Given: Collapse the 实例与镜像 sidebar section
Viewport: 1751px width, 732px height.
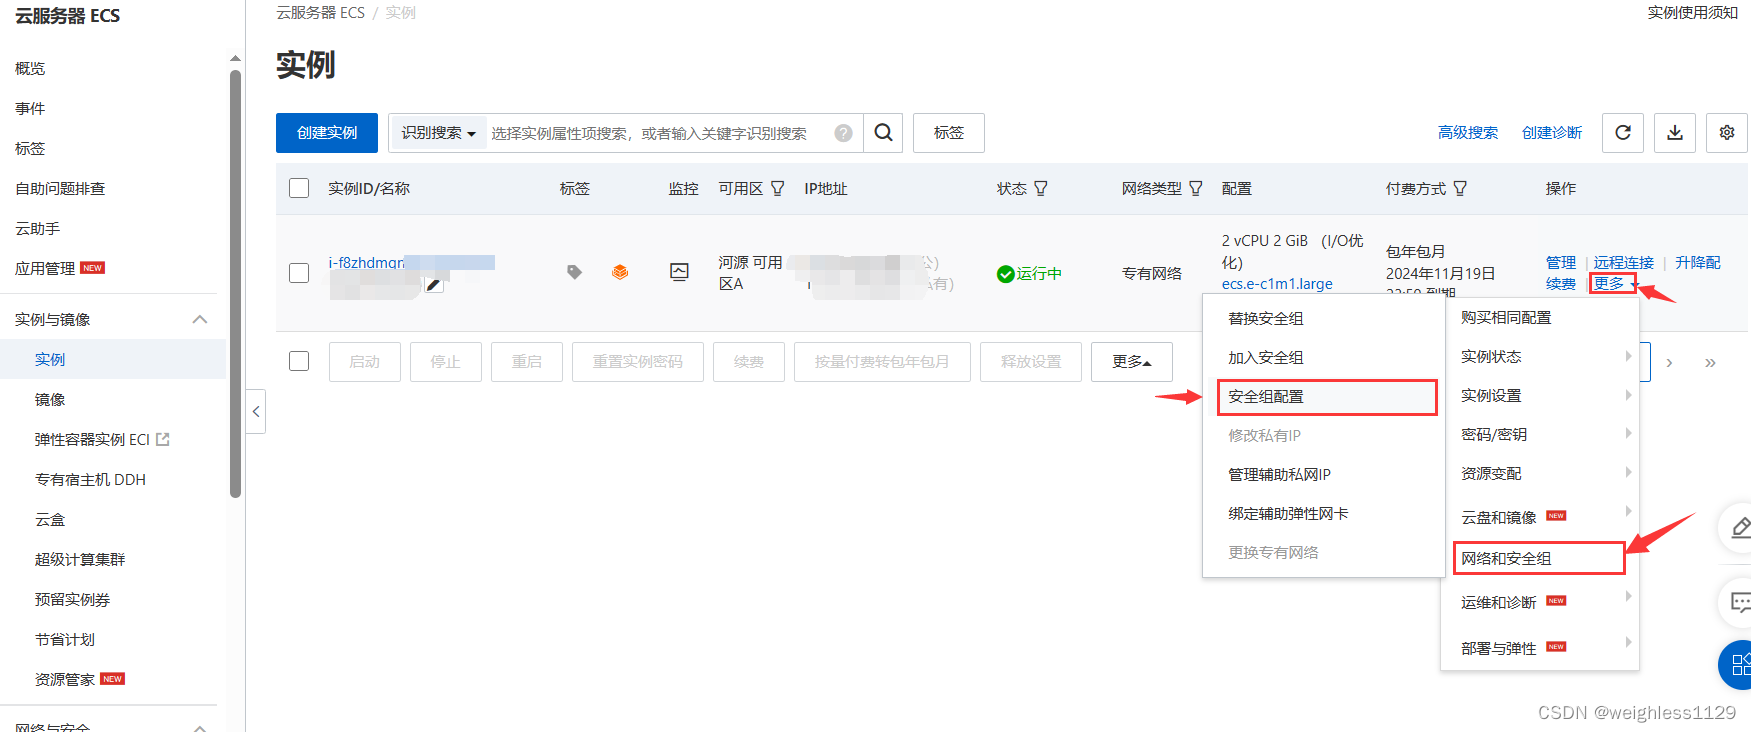Looking at the screenshot, I should point(200,319).
